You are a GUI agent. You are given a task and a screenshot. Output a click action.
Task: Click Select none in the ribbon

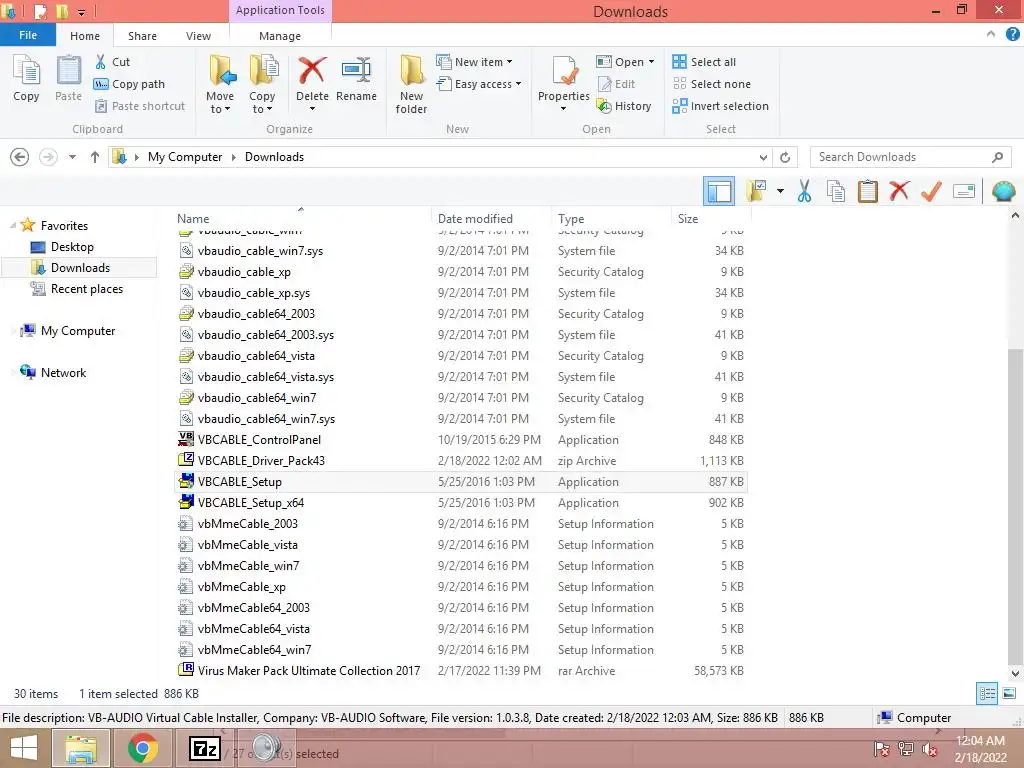tap(711, 84)
